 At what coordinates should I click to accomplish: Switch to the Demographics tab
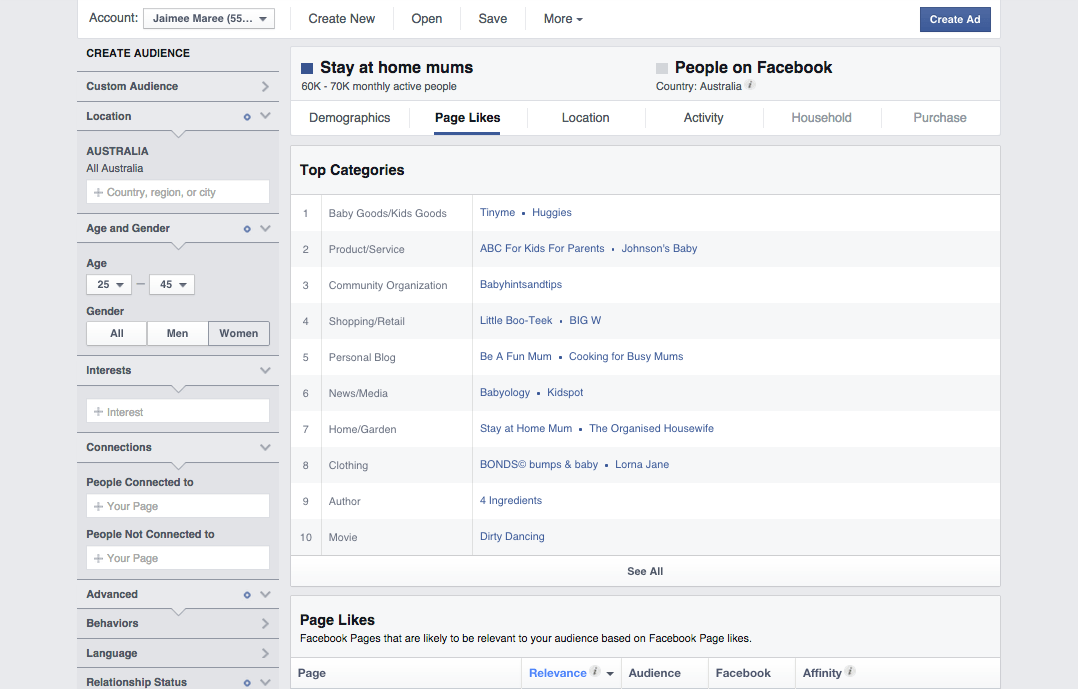(349, 118)
